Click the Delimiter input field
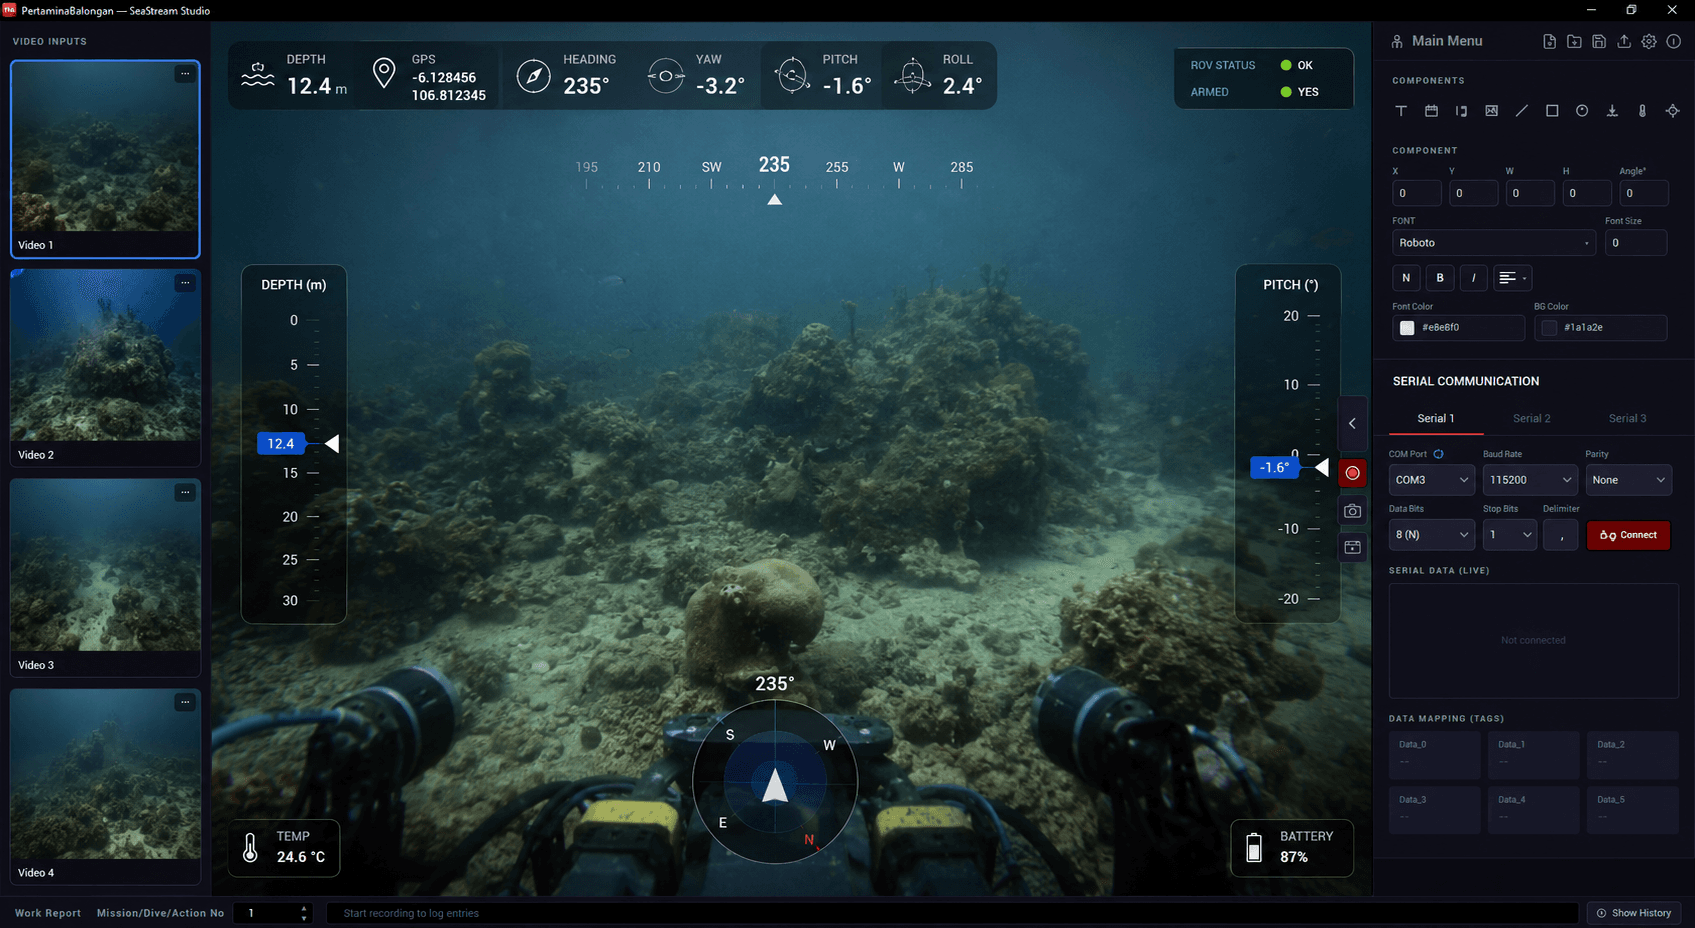Viewport: 1695px width, 928px height. click(x=1561, y=535)
